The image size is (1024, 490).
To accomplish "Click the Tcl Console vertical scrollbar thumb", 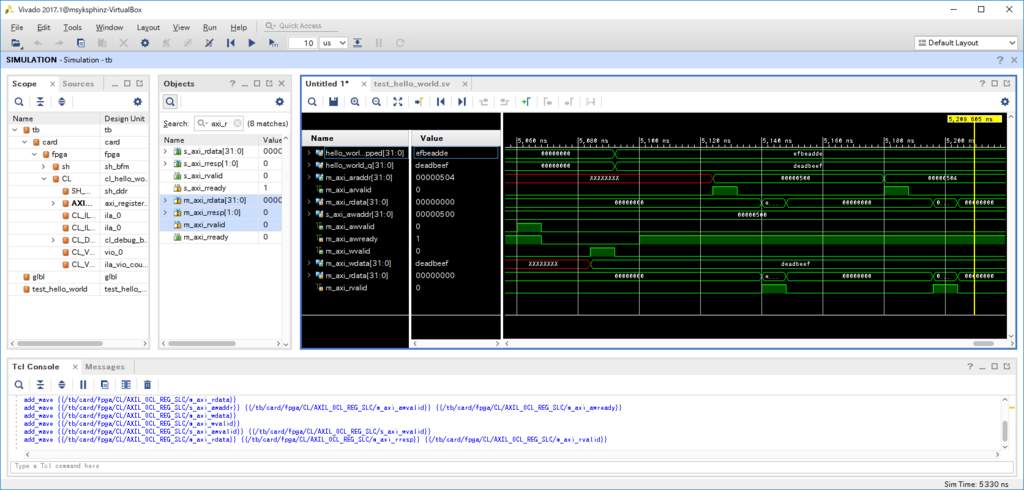I will [1005, 430].
